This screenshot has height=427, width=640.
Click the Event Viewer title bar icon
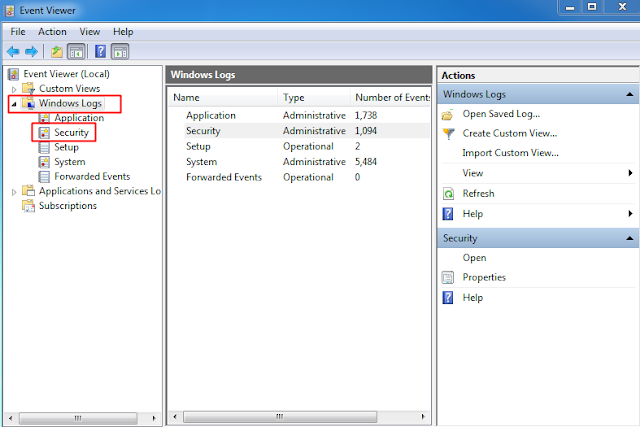[10, 11]
